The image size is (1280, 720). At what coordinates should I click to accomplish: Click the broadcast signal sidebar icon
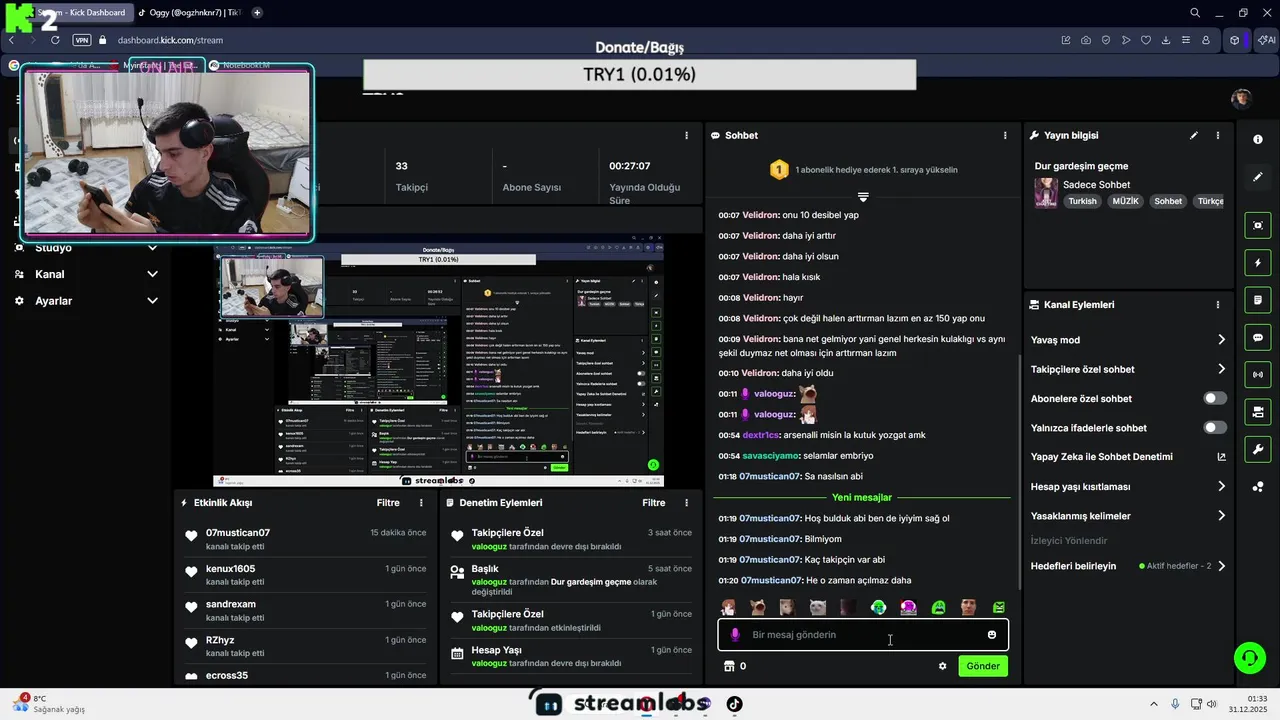click(x=1258, y=375)
